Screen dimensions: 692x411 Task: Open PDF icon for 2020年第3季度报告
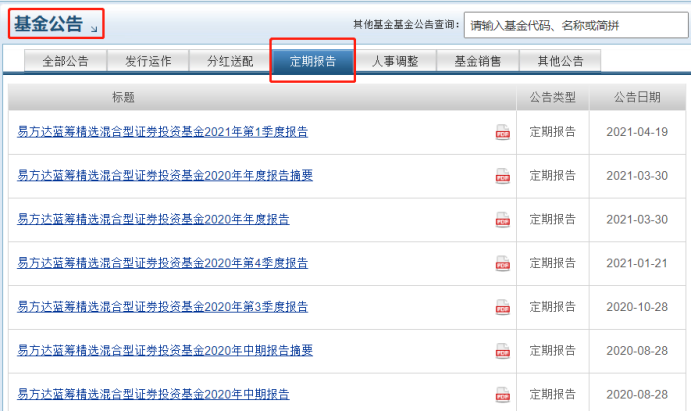503,307
